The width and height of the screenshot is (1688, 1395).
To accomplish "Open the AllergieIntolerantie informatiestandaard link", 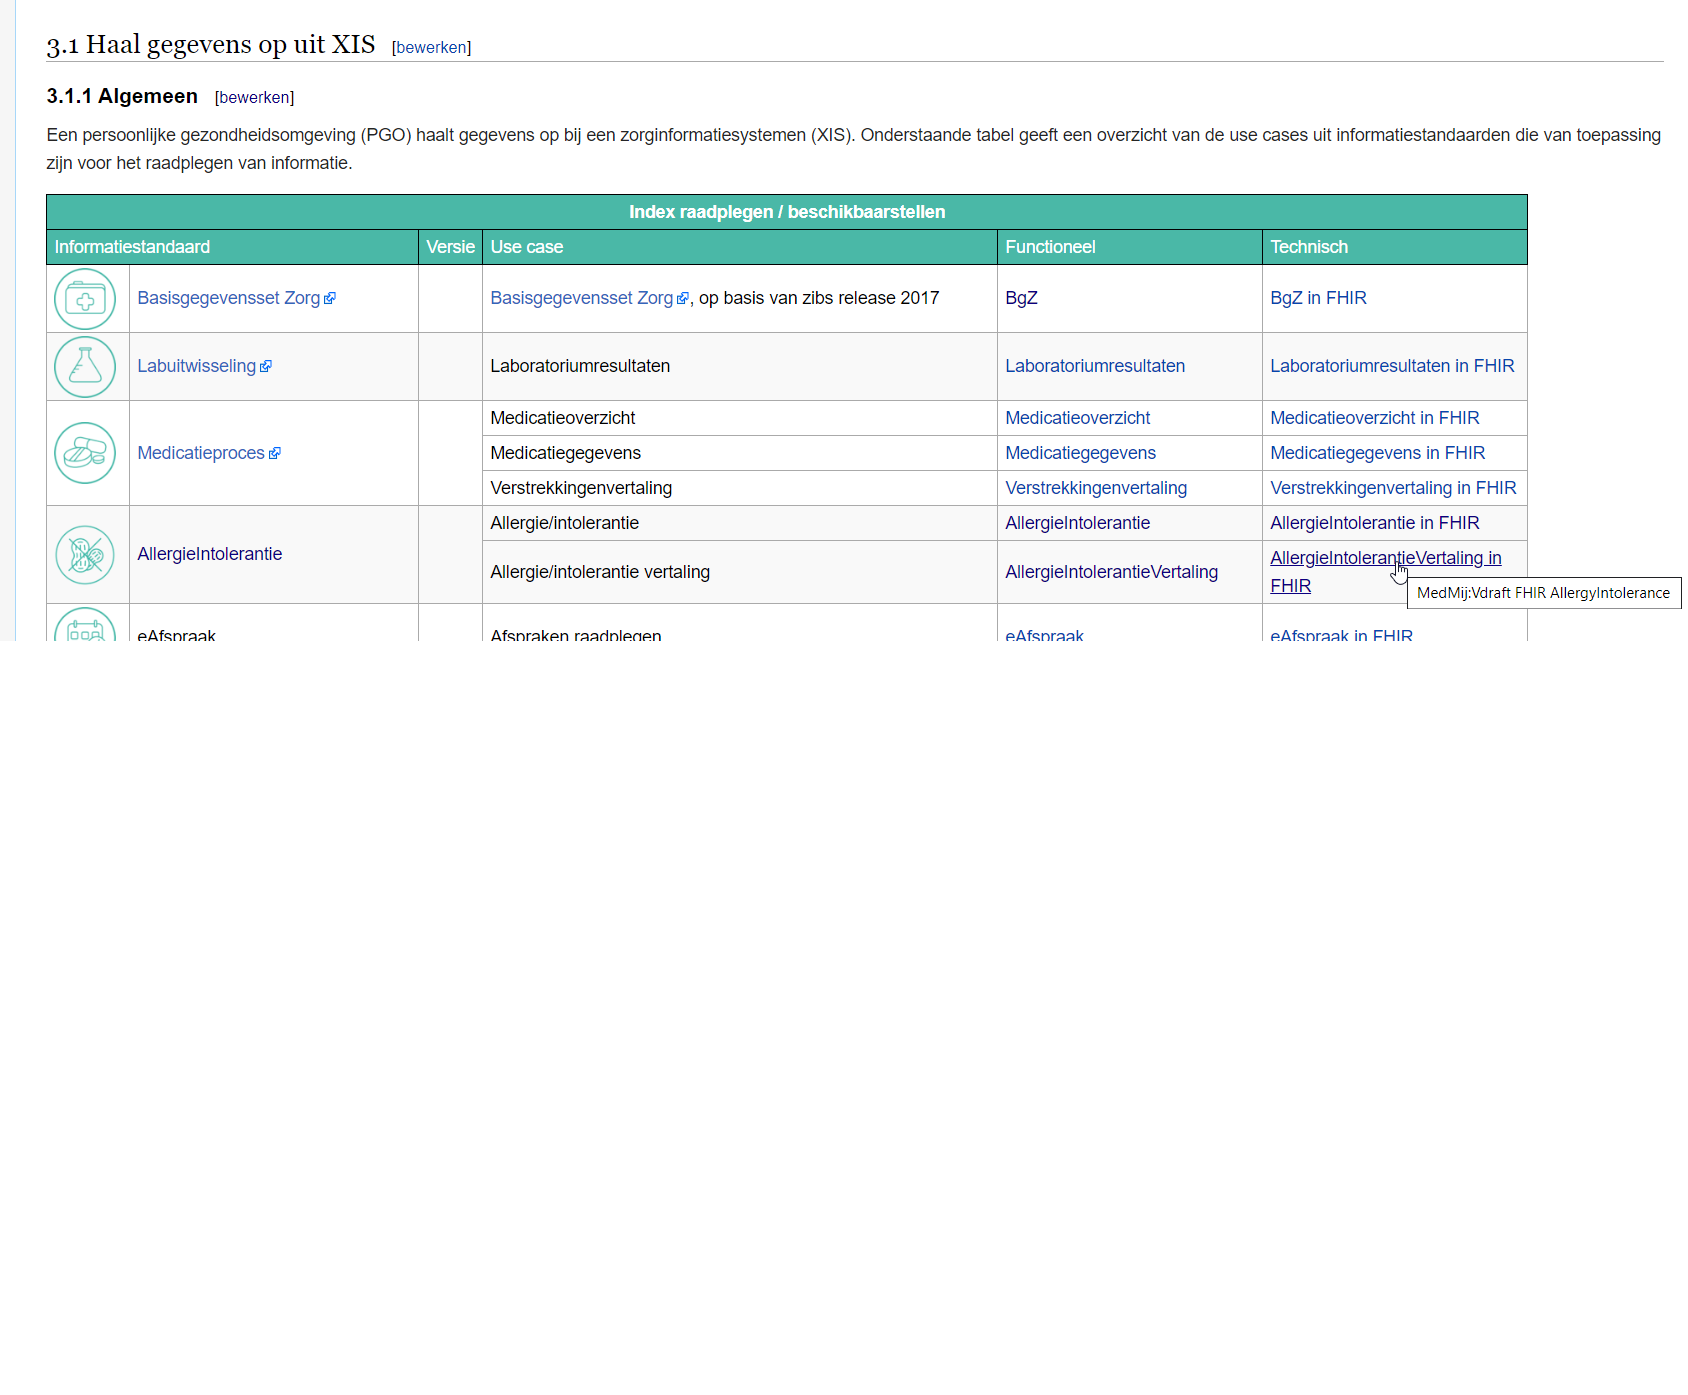I will click(x=209, y=554).
